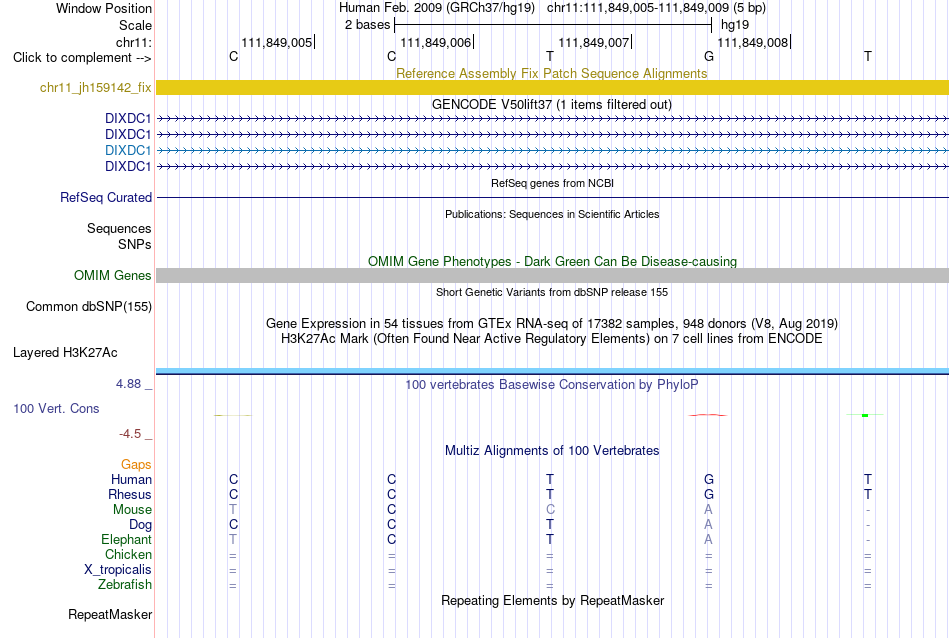Click the 4.88 PhyloP upper scale value
This screenshot has height=638, width=950.
pos(128,384)
